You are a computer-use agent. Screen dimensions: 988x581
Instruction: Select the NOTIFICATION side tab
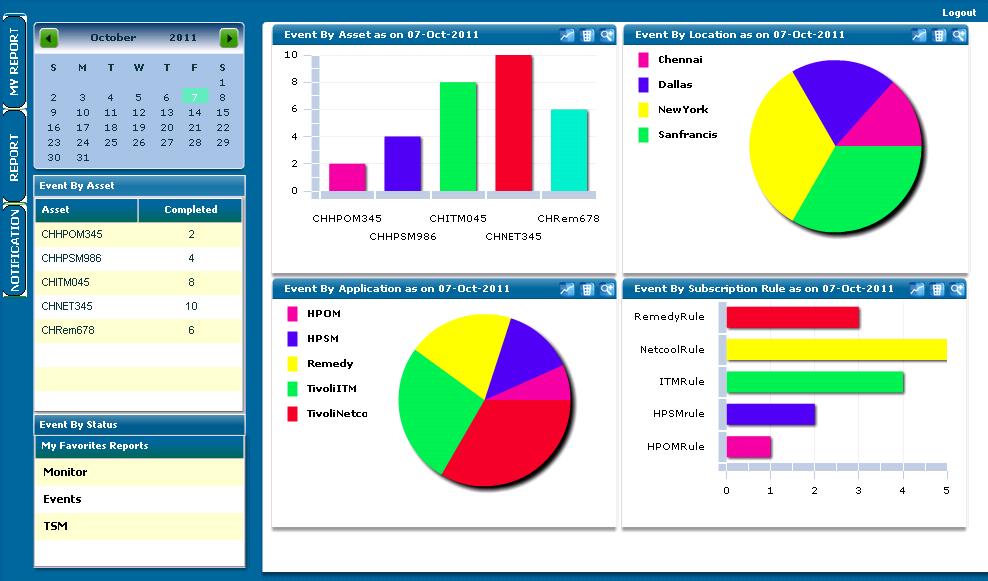pyautogui.click(x=14, y=250)
